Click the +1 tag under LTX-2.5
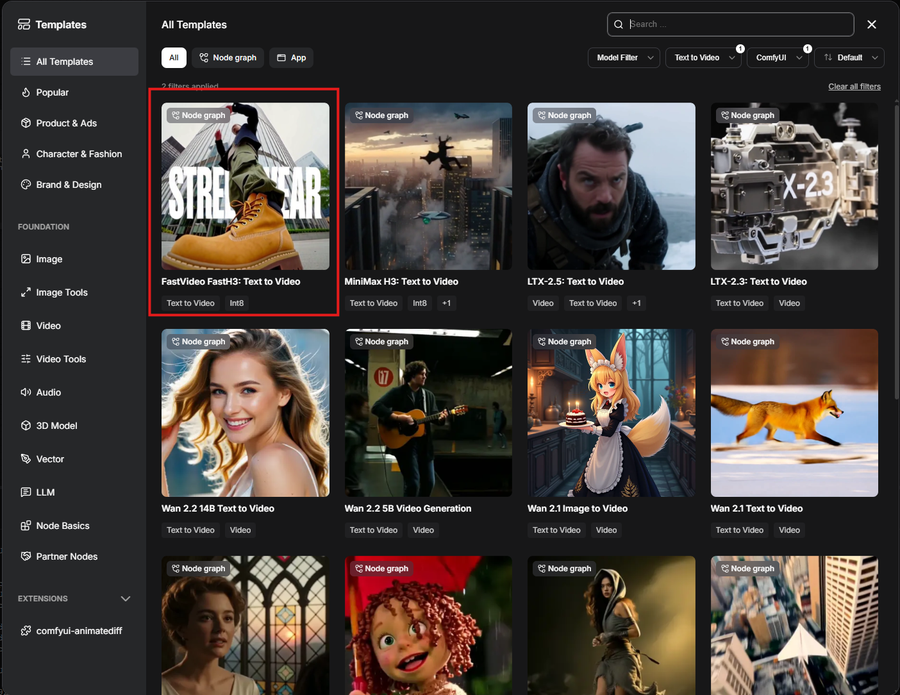This screenshot has height=695, width=900. pos(637,303)
